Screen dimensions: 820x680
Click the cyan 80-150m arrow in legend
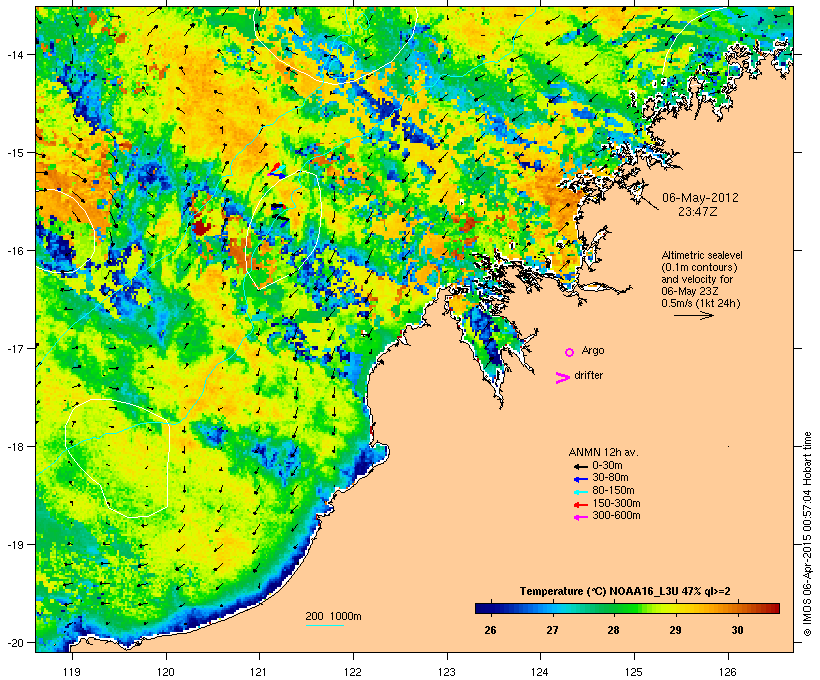point(581,492)
